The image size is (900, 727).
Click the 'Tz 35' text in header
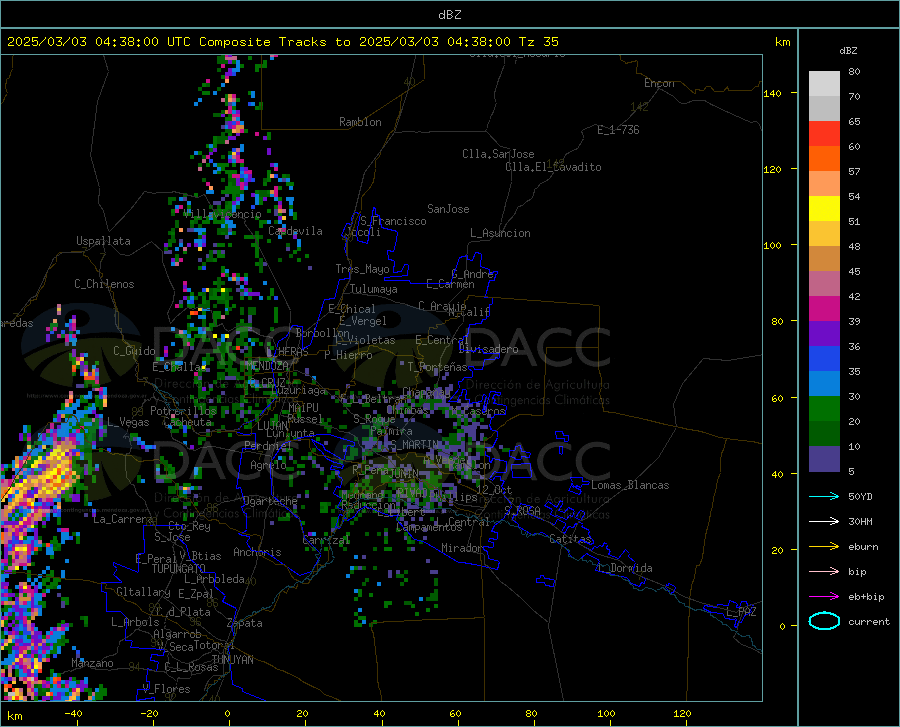click(x=538, y=42)
